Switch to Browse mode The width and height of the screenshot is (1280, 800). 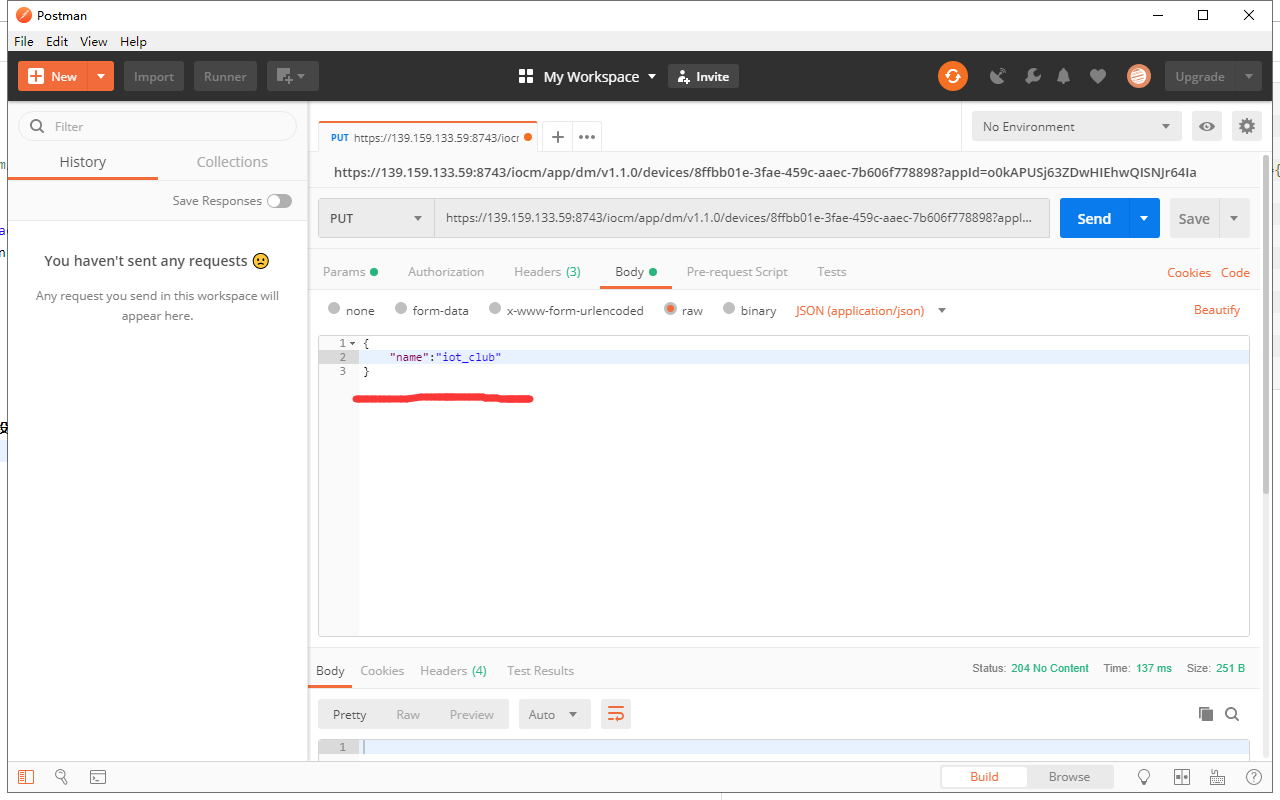(1070, 777)
